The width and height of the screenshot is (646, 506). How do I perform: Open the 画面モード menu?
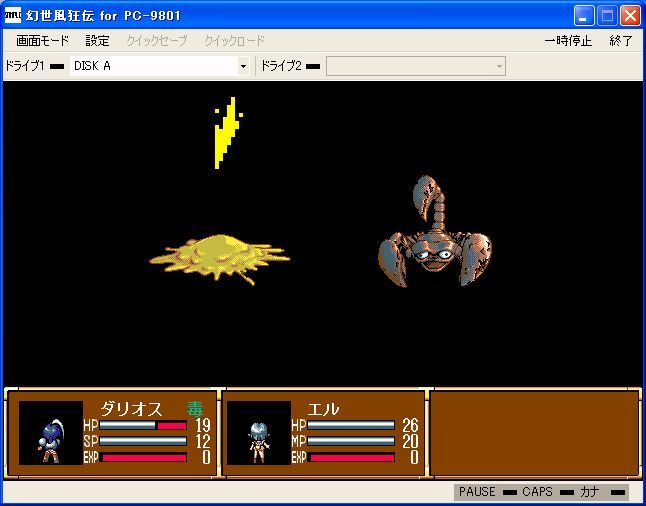pos(42,41)
